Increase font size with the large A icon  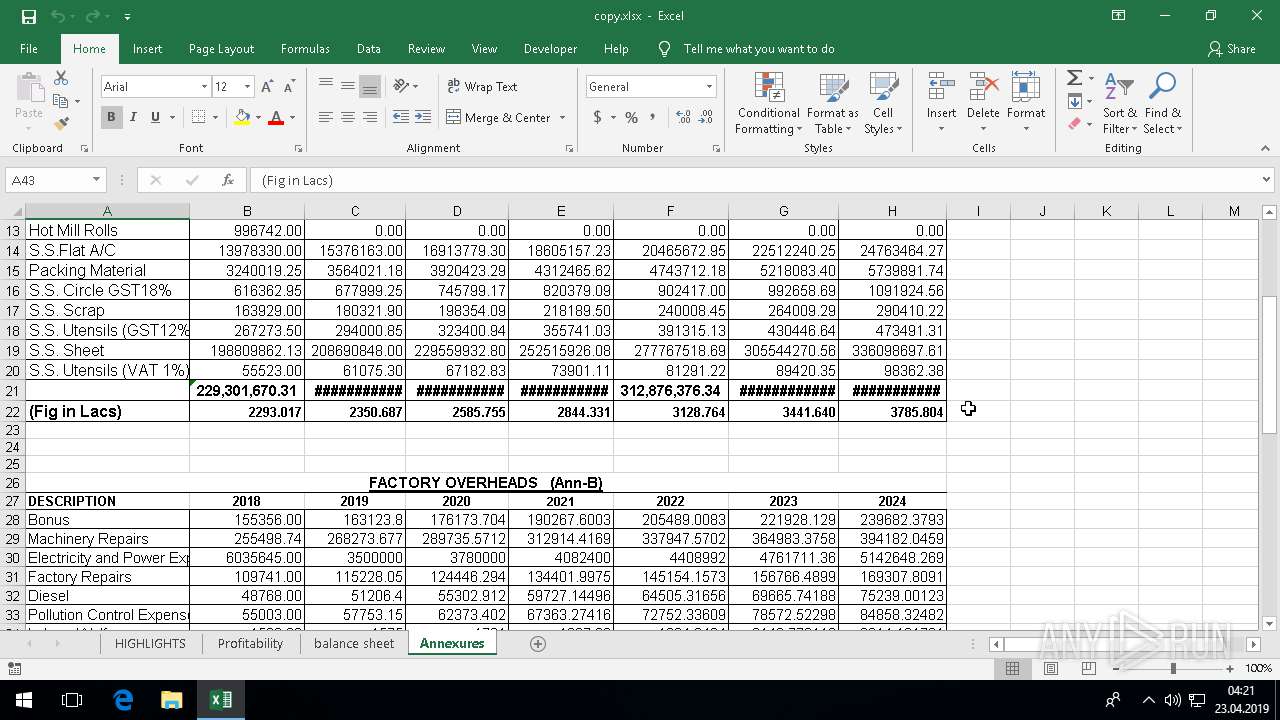[267, 87]
